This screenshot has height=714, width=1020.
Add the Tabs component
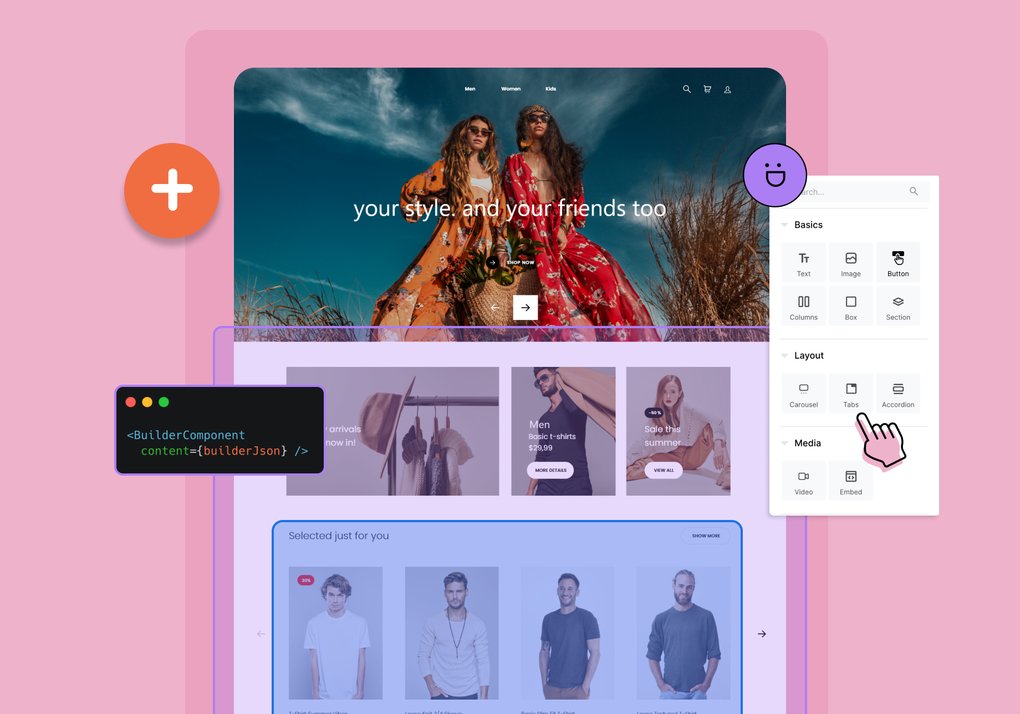pos(850,393)
